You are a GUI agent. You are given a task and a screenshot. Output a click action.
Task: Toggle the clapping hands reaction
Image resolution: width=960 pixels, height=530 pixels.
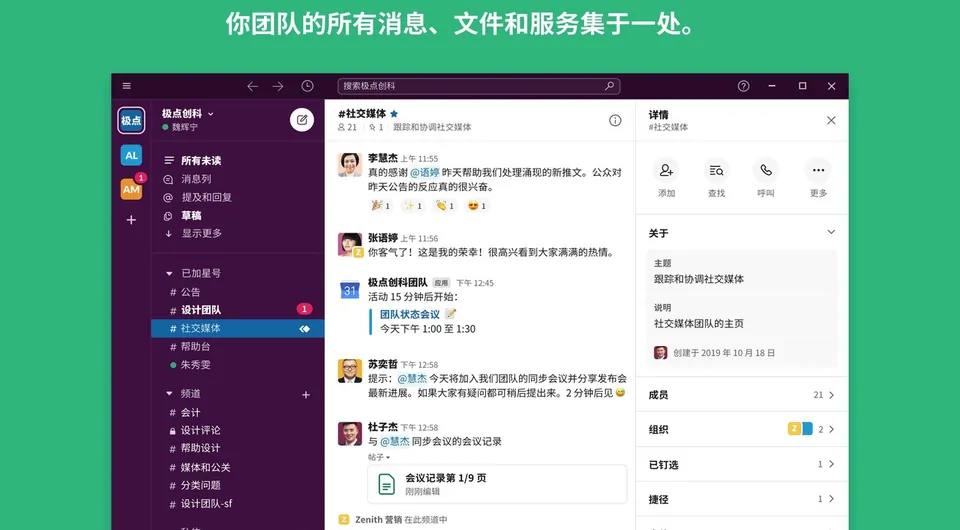(444, 206)
